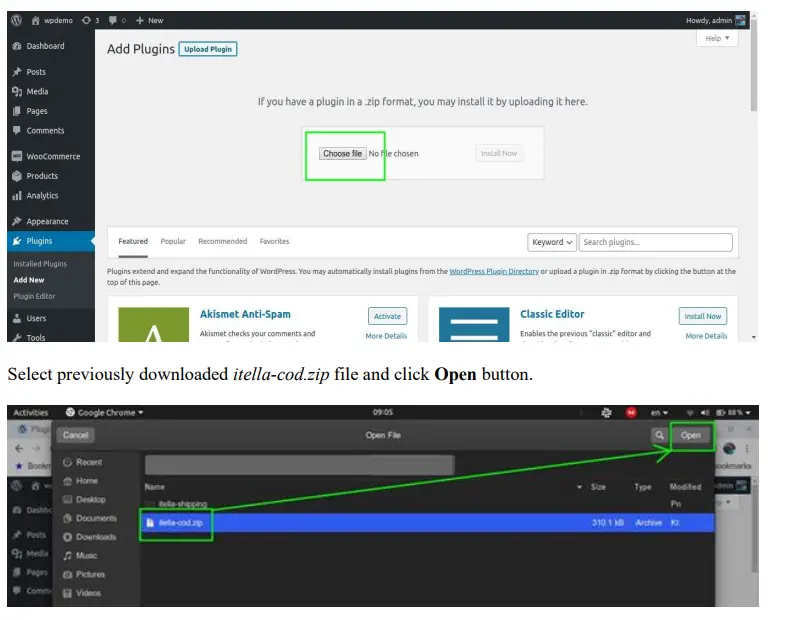Click Activities in the GNOME top bar
This screenshot has height=620, width=787.
(x=31, y=413)
